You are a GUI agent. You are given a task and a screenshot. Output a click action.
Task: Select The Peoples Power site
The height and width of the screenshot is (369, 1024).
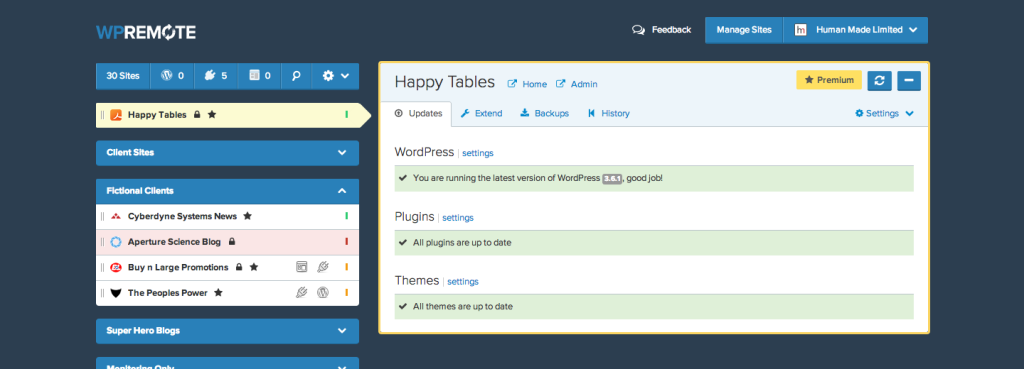coord(227,293)
